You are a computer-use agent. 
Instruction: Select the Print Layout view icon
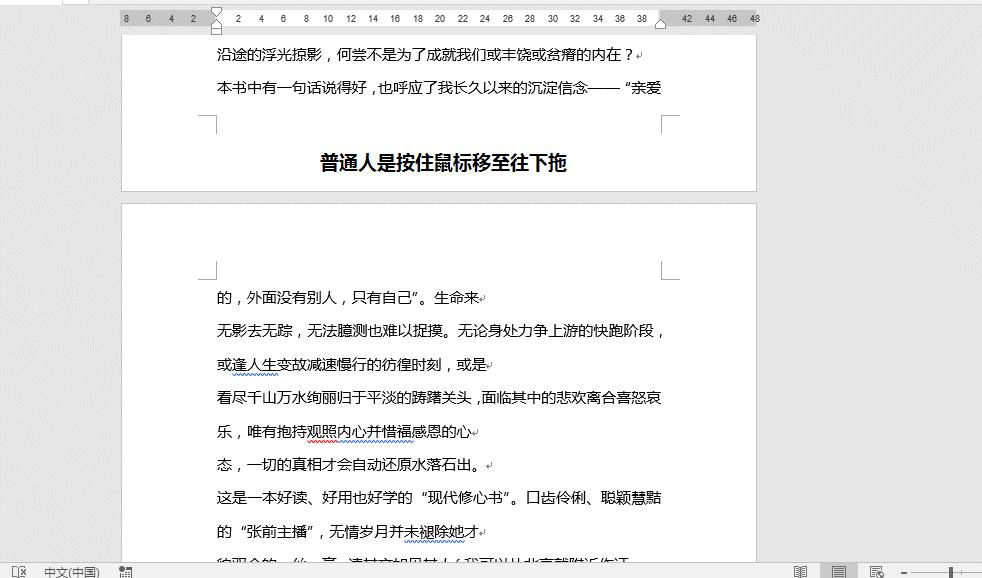click(839, 570)
